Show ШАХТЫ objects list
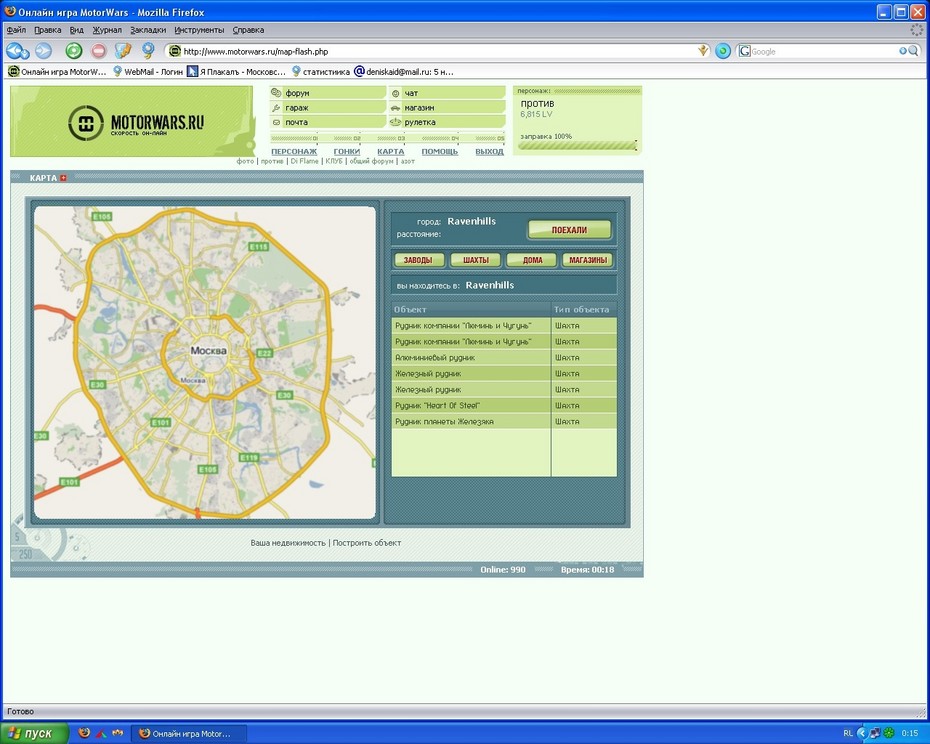The width and height of the screenshot is (930, 744). coord(476,260)
